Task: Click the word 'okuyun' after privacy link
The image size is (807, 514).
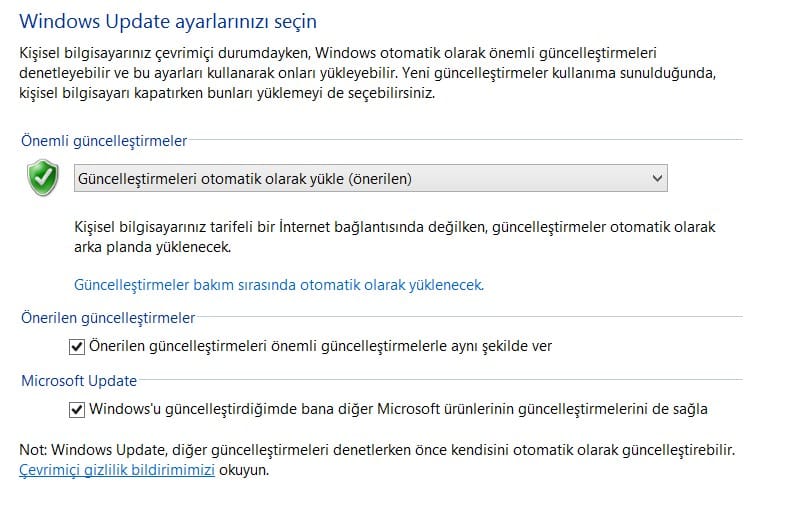Action: point(244,469)
